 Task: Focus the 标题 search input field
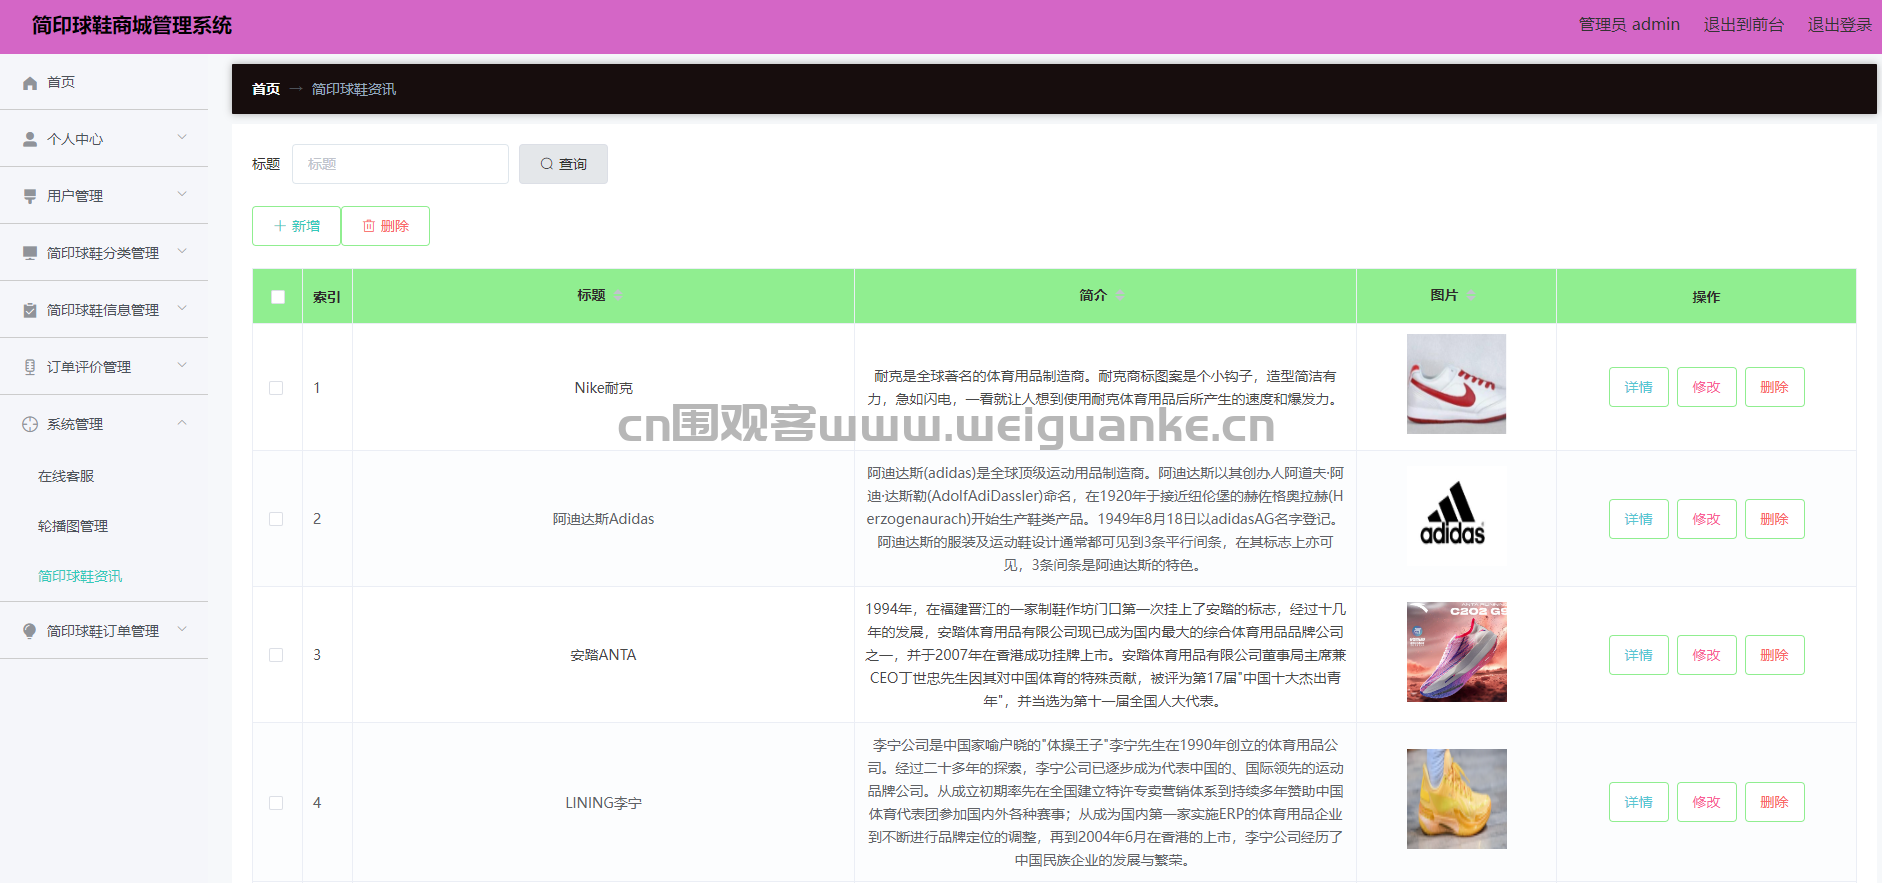(x=400, y=164)
